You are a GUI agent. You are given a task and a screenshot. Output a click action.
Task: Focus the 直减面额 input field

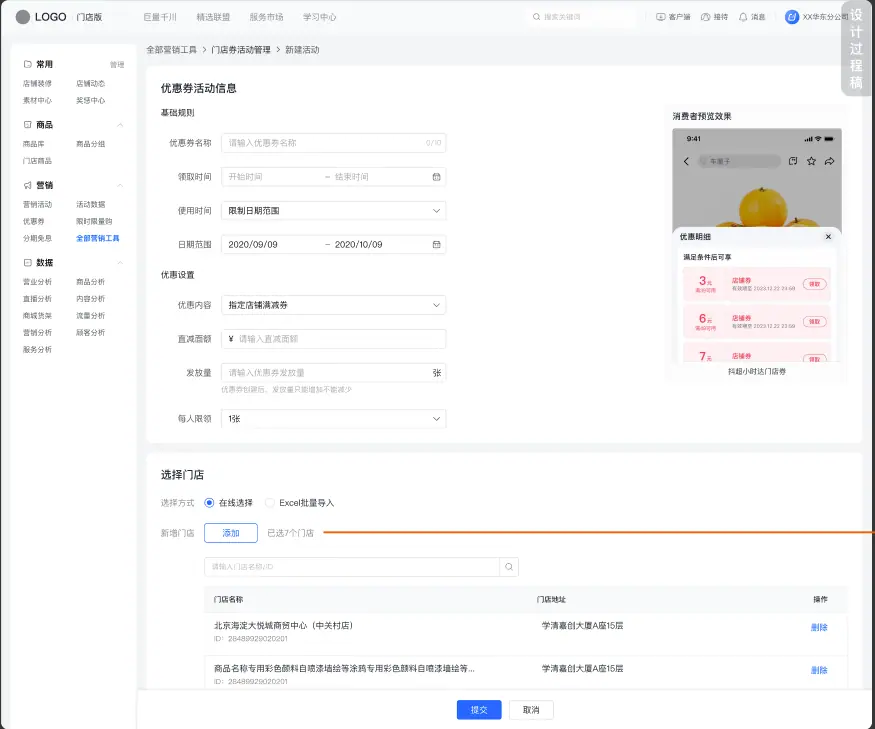point(334,339)
